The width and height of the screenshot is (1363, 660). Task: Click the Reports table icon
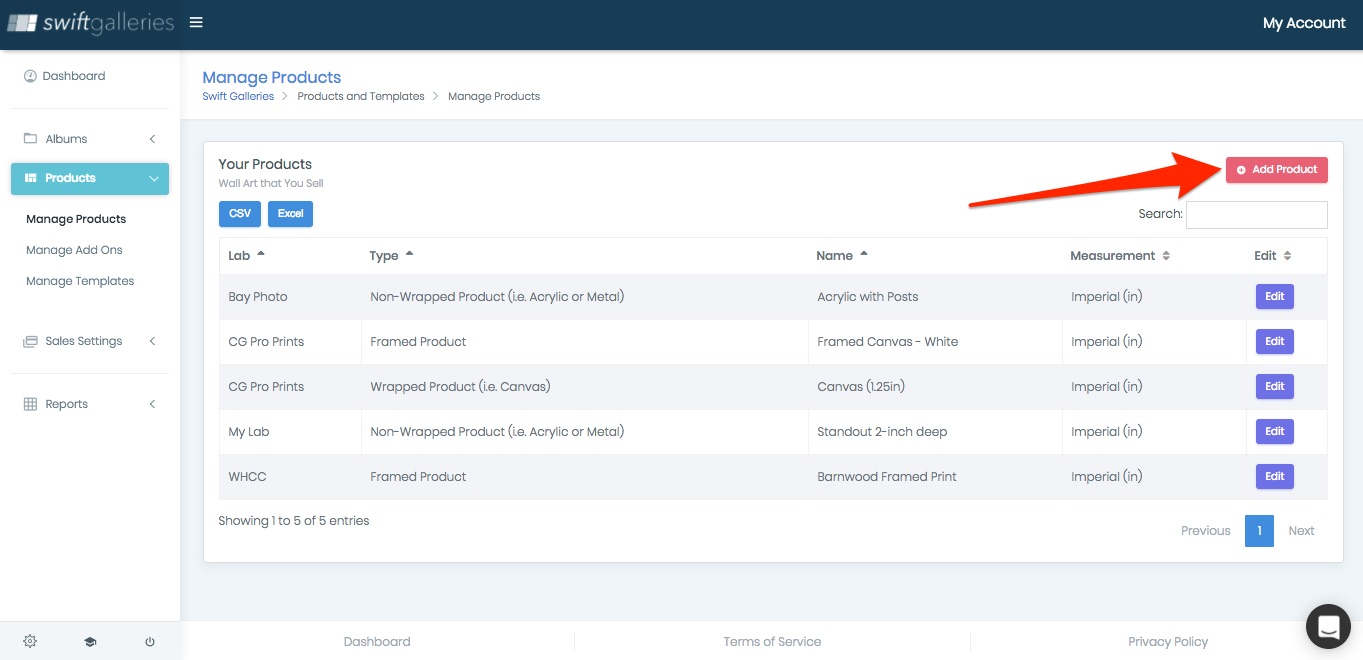tap(30, 404)
